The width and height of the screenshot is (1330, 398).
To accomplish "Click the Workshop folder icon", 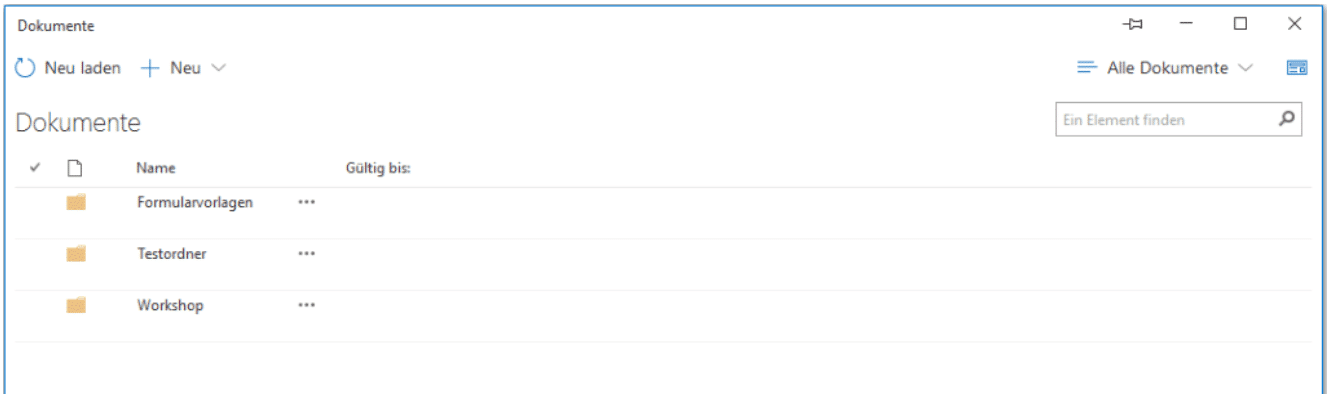I will pos(76,306).
